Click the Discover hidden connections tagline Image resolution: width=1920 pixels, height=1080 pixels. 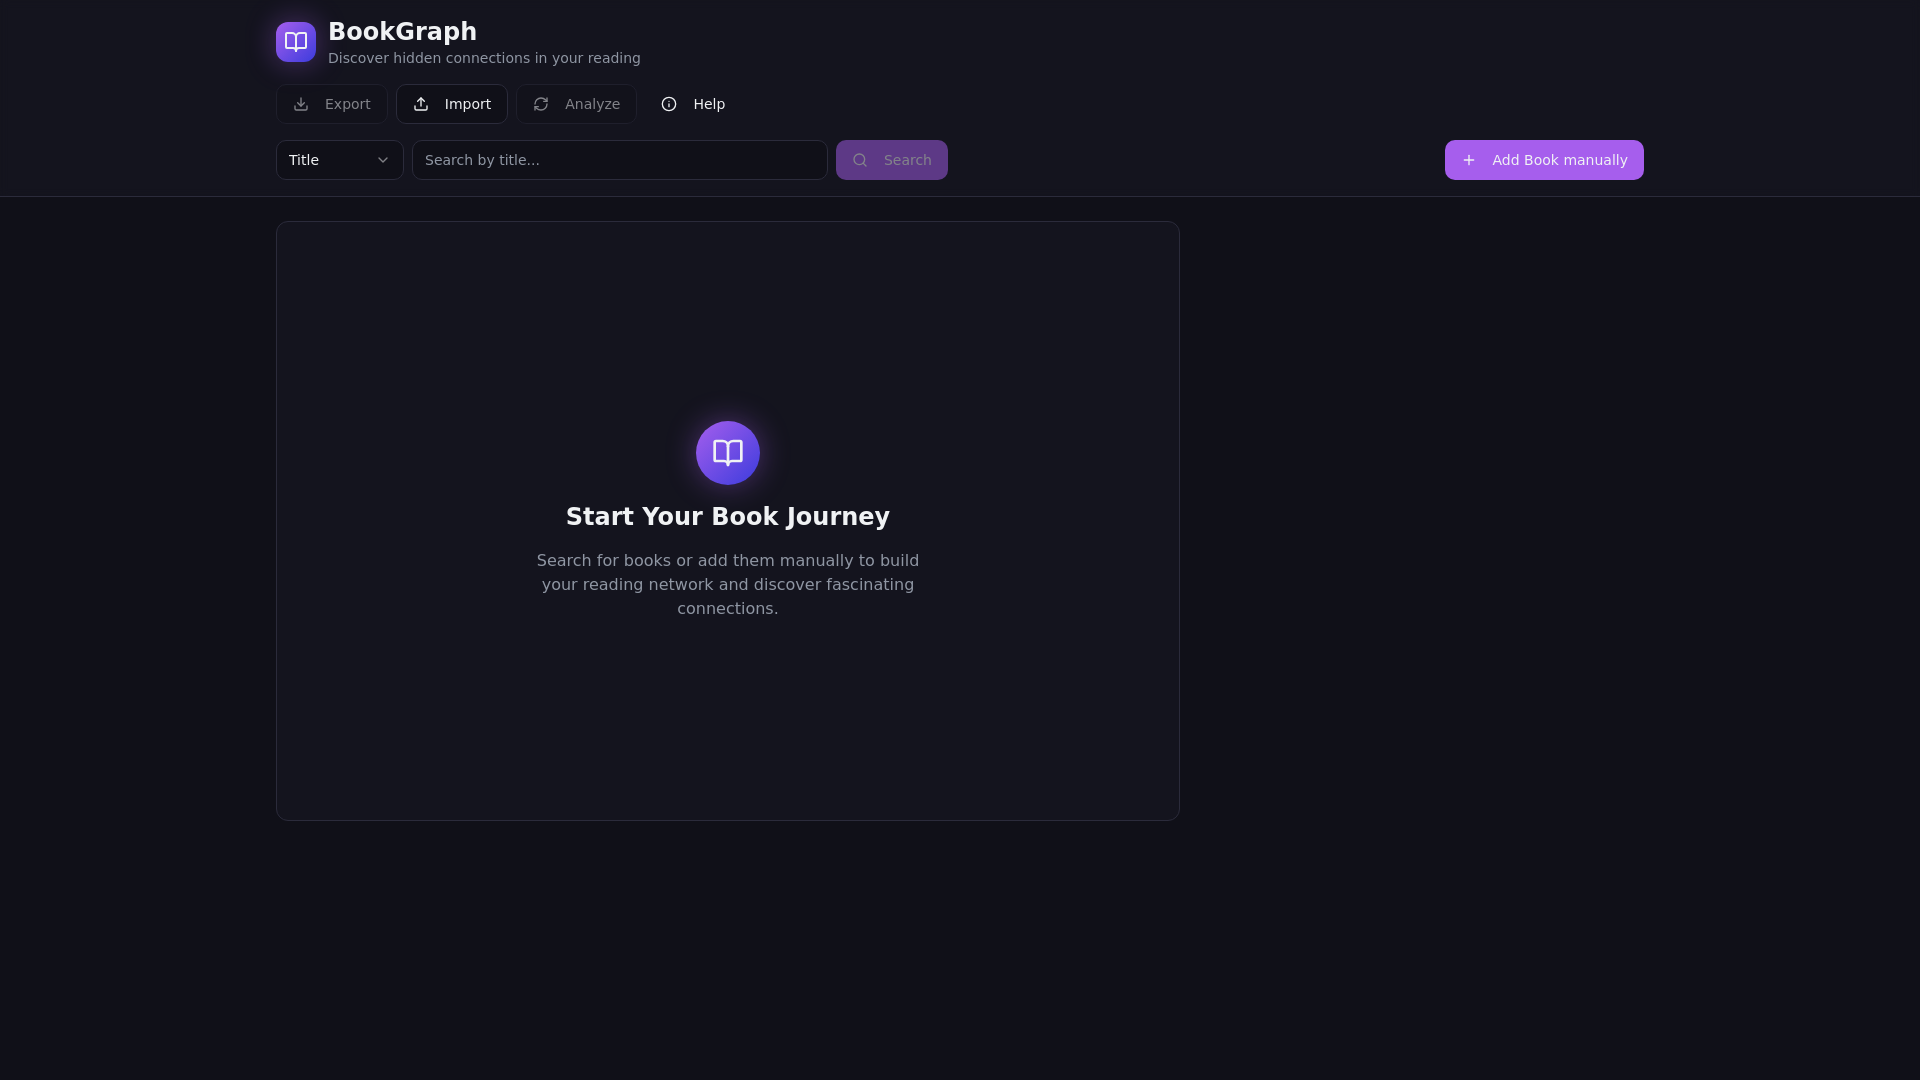(x=484, y=59)
